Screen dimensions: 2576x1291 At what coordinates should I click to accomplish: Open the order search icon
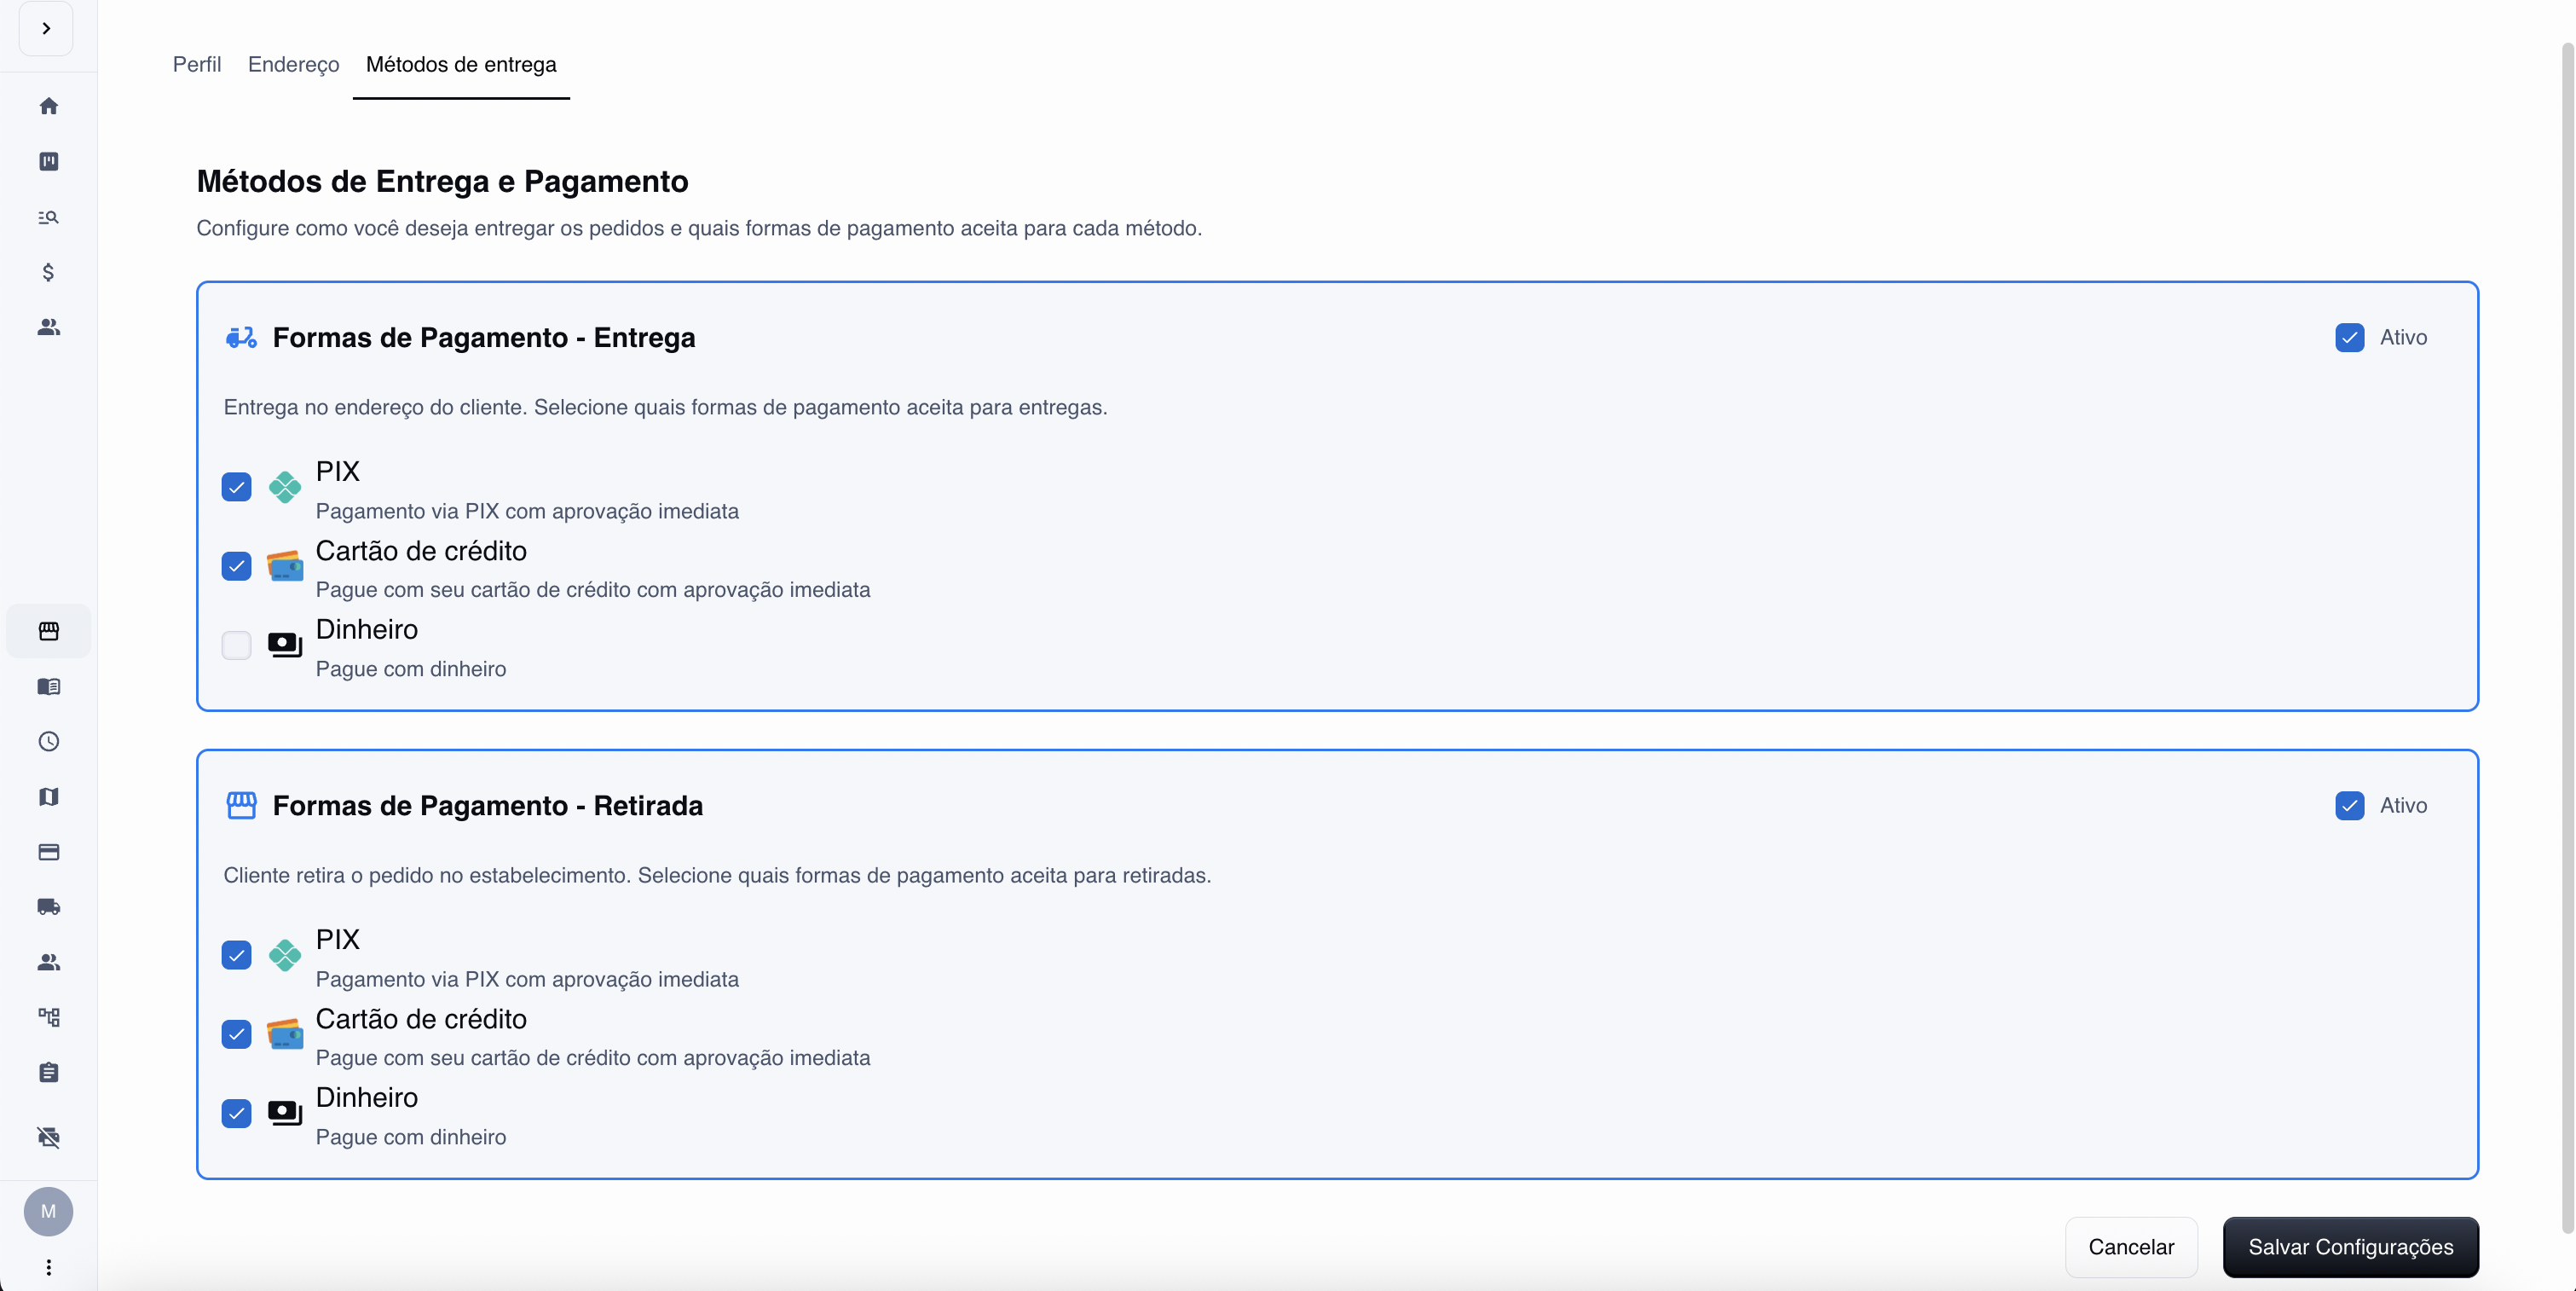48,218
